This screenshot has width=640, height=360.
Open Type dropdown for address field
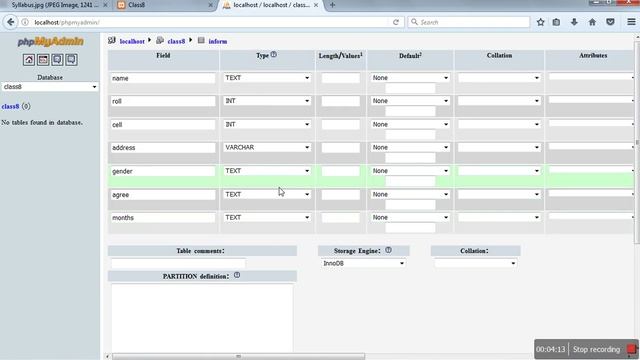click(267, 147)
